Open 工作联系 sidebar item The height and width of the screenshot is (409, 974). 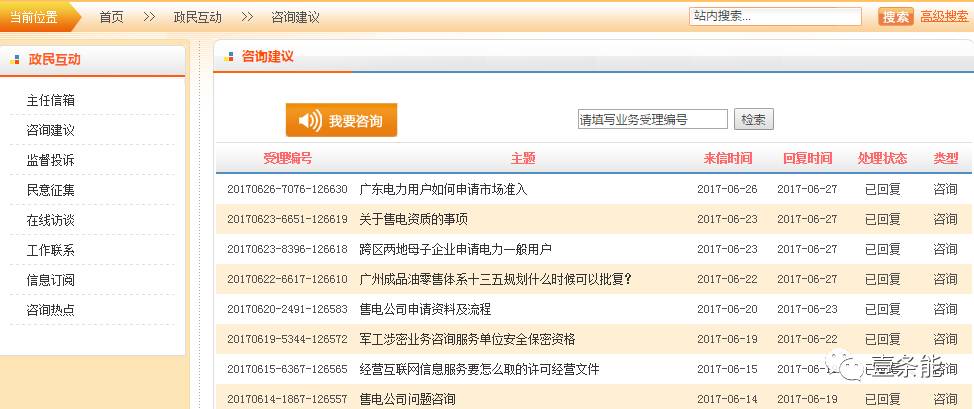[x=51, y=250]
